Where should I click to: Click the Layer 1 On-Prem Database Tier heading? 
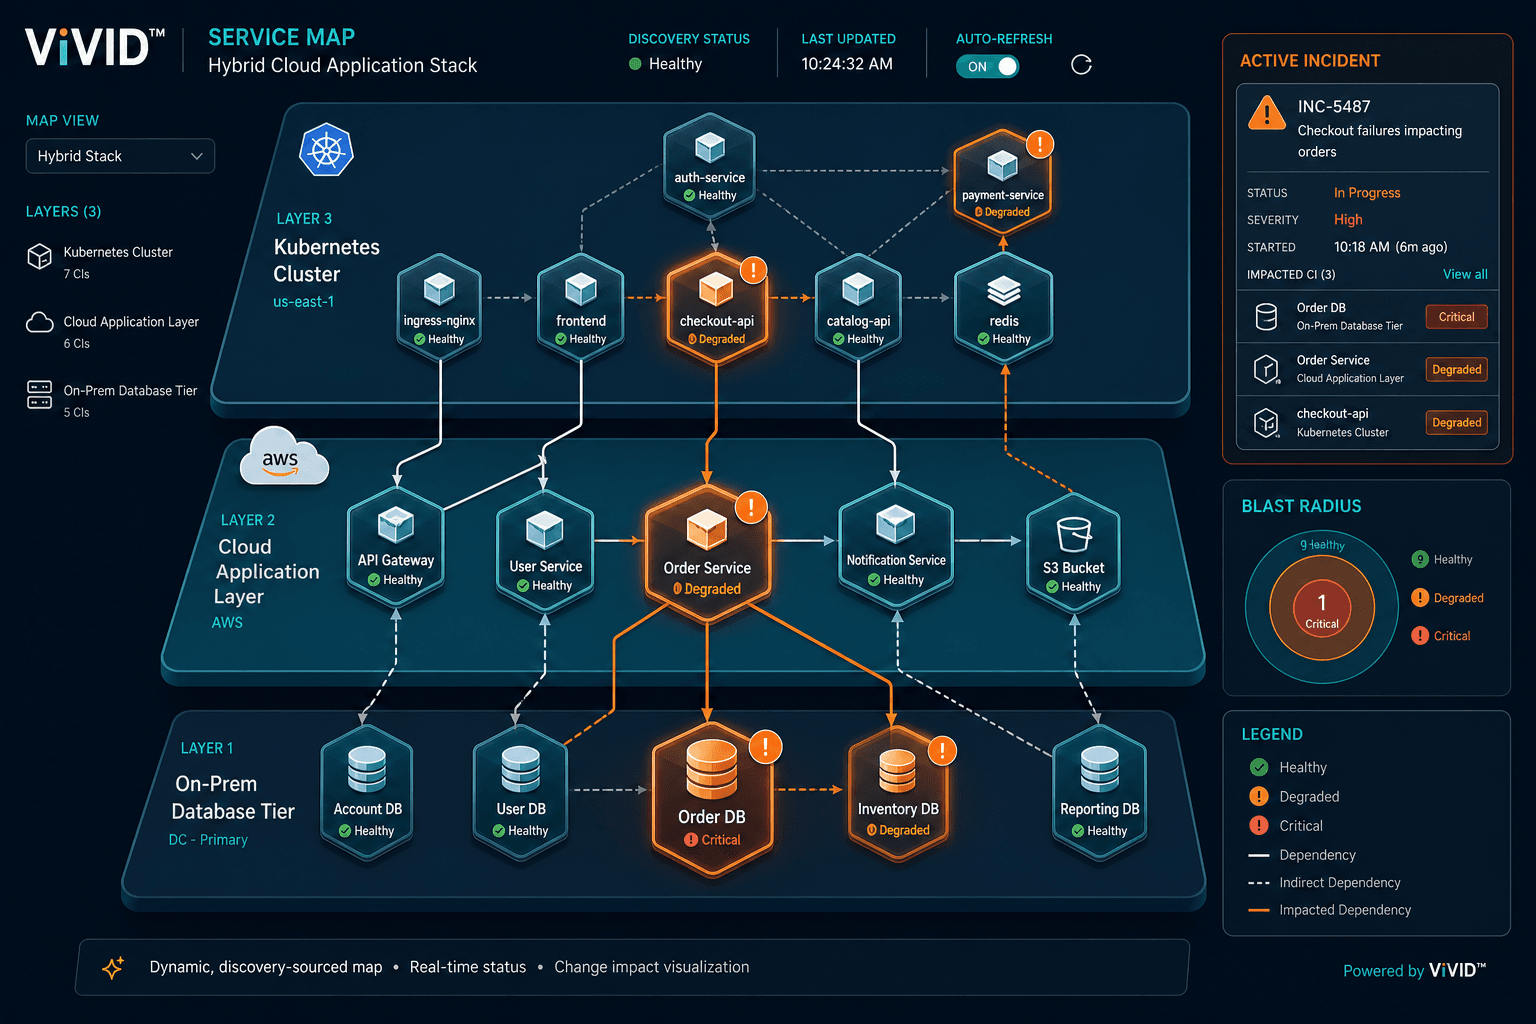click(x=232, y=797)
